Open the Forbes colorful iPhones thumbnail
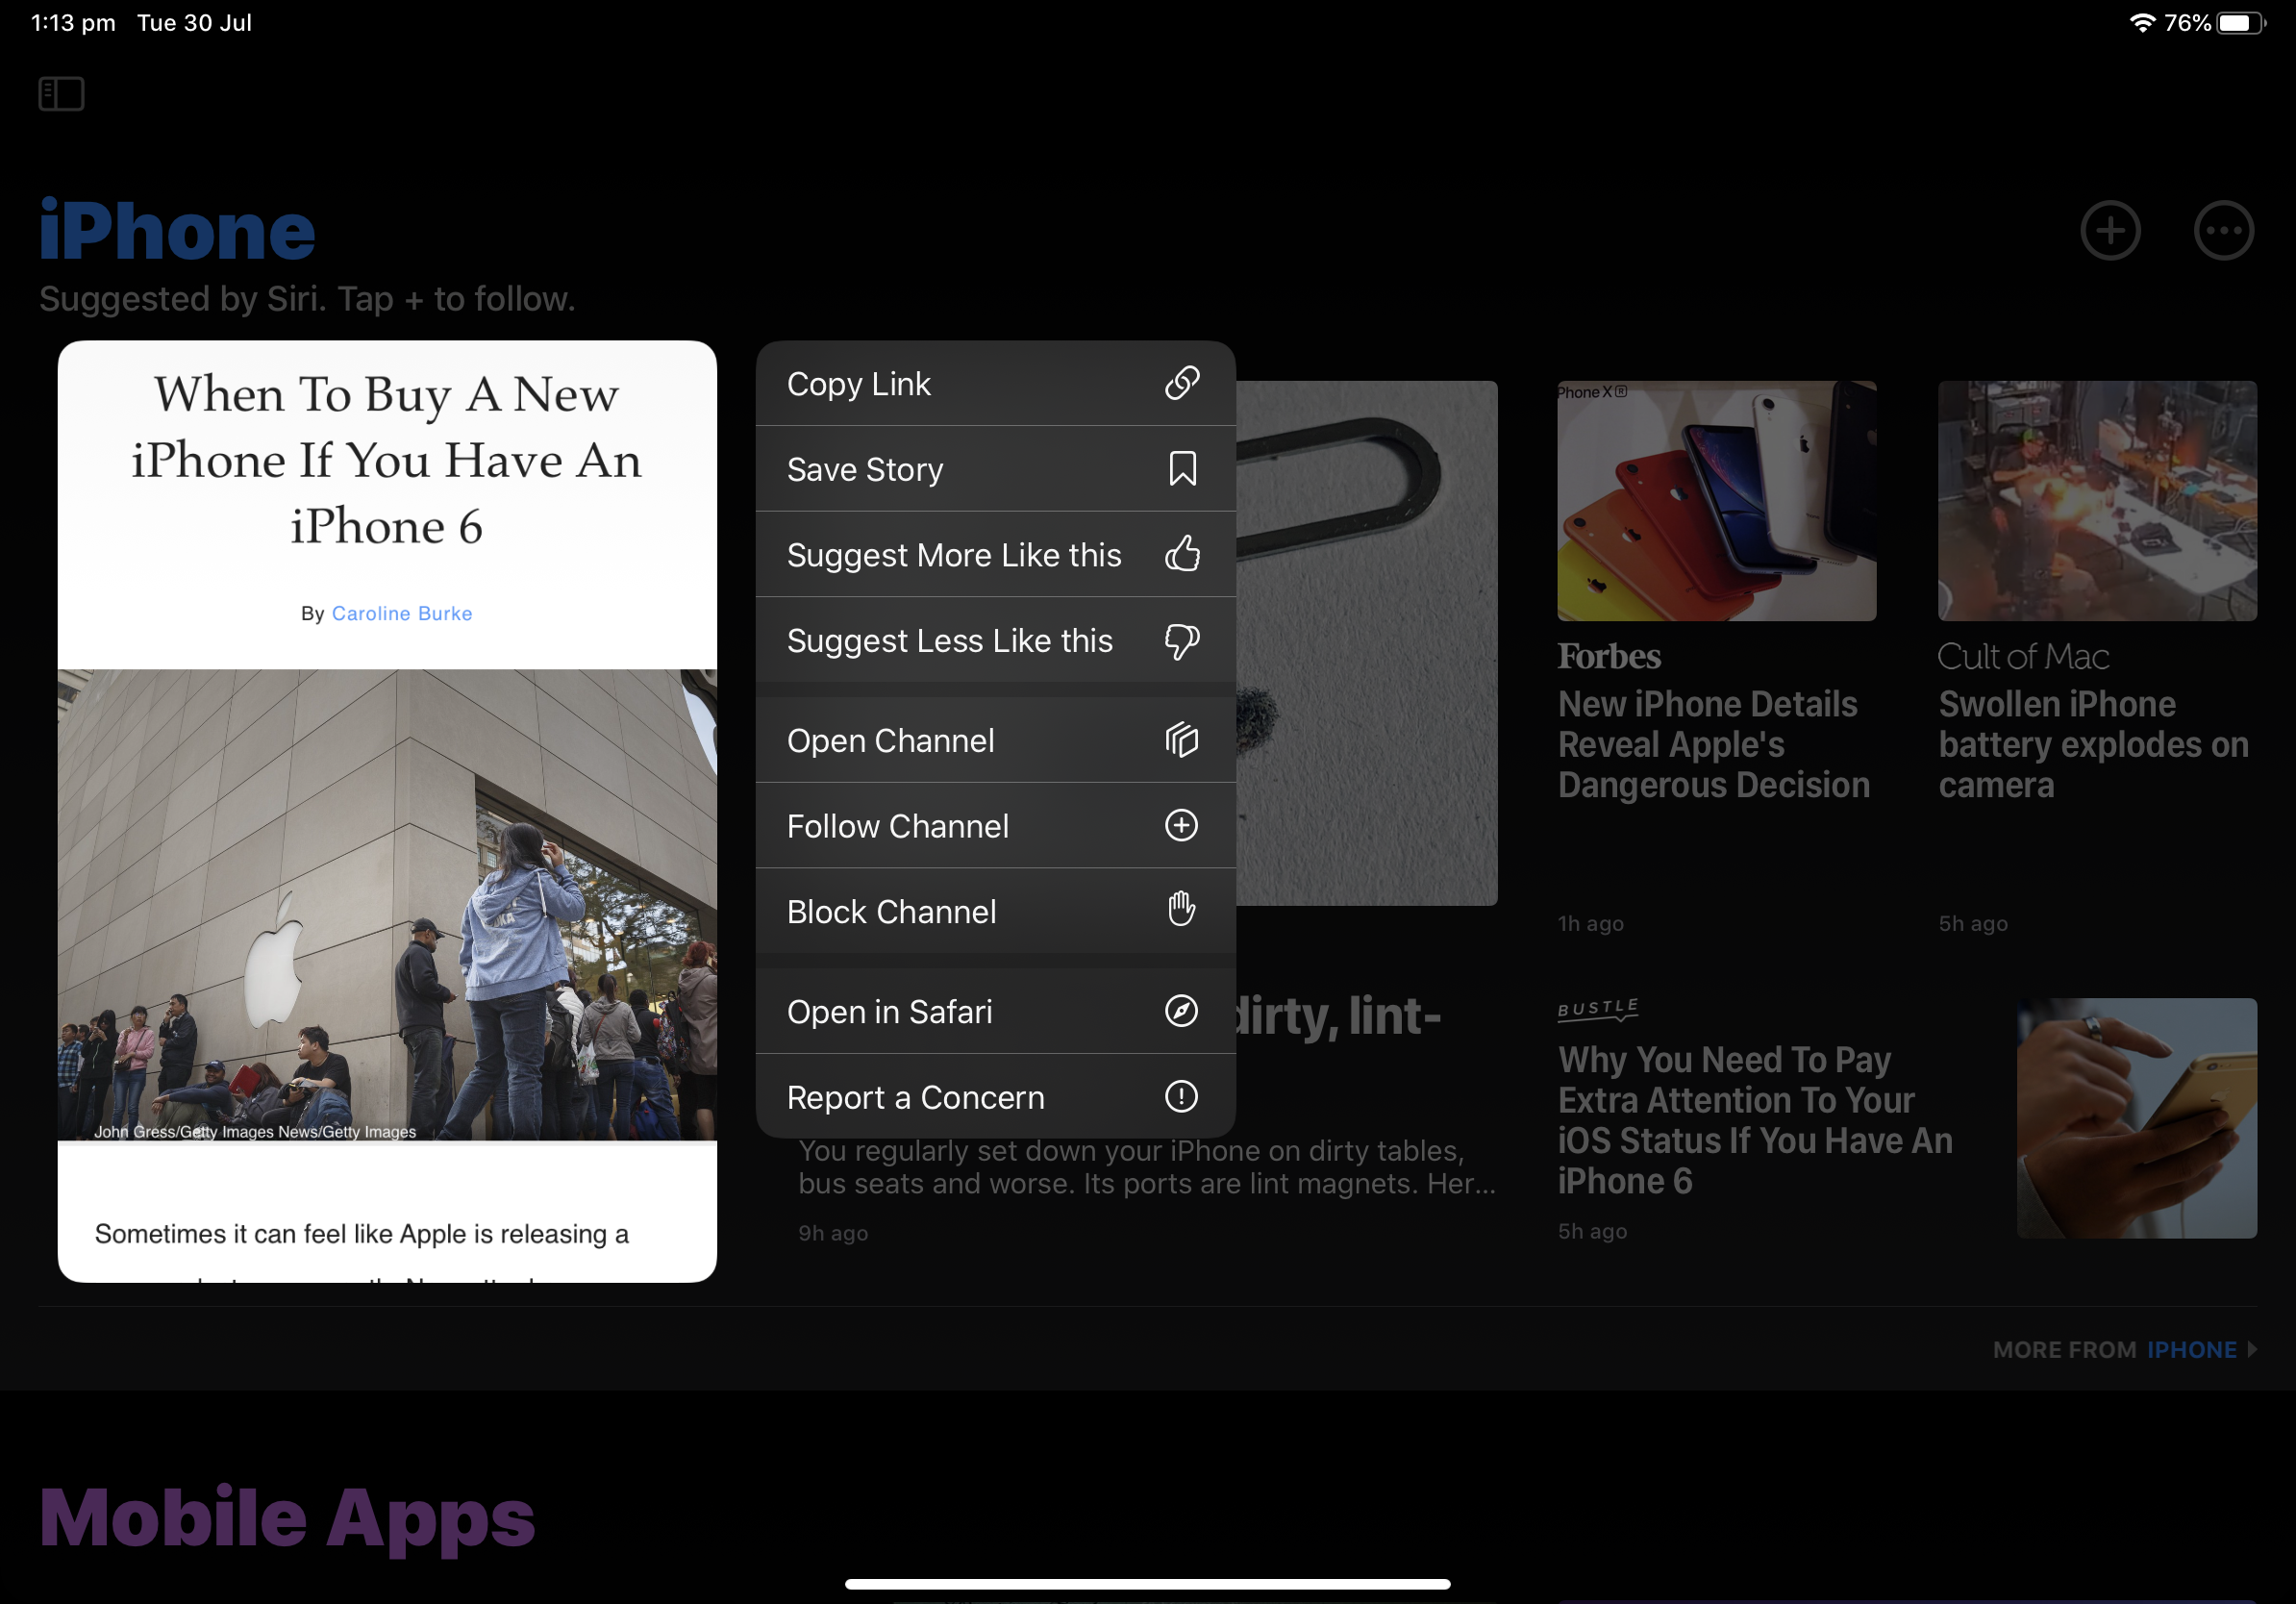 pyautogui.click(x=1716, y=500)
